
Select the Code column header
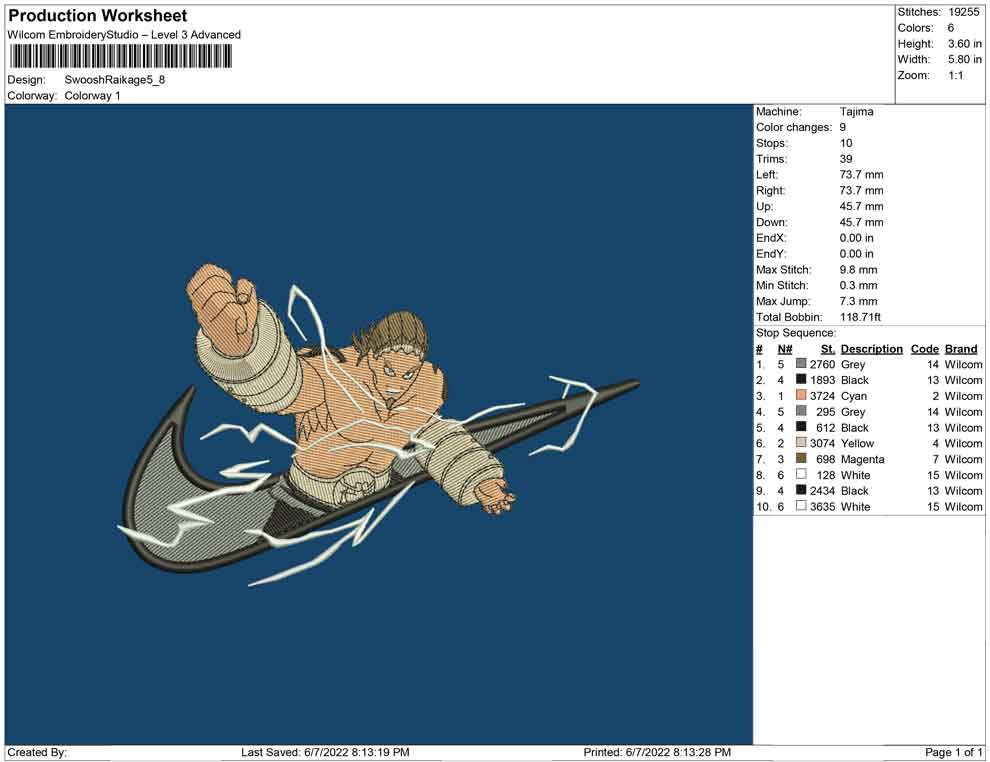coord(925,349)
